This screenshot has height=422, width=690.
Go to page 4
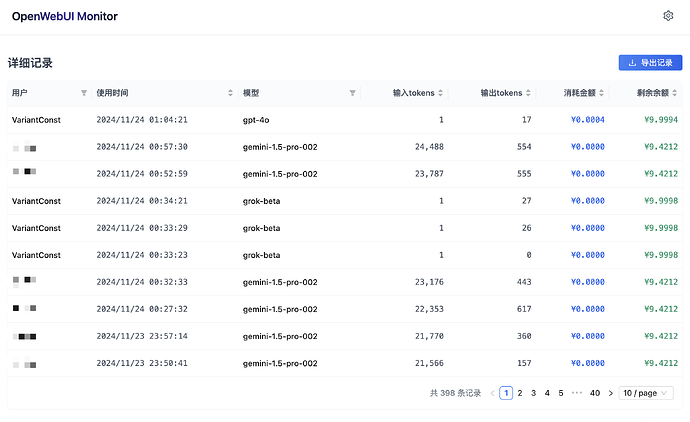547,393
